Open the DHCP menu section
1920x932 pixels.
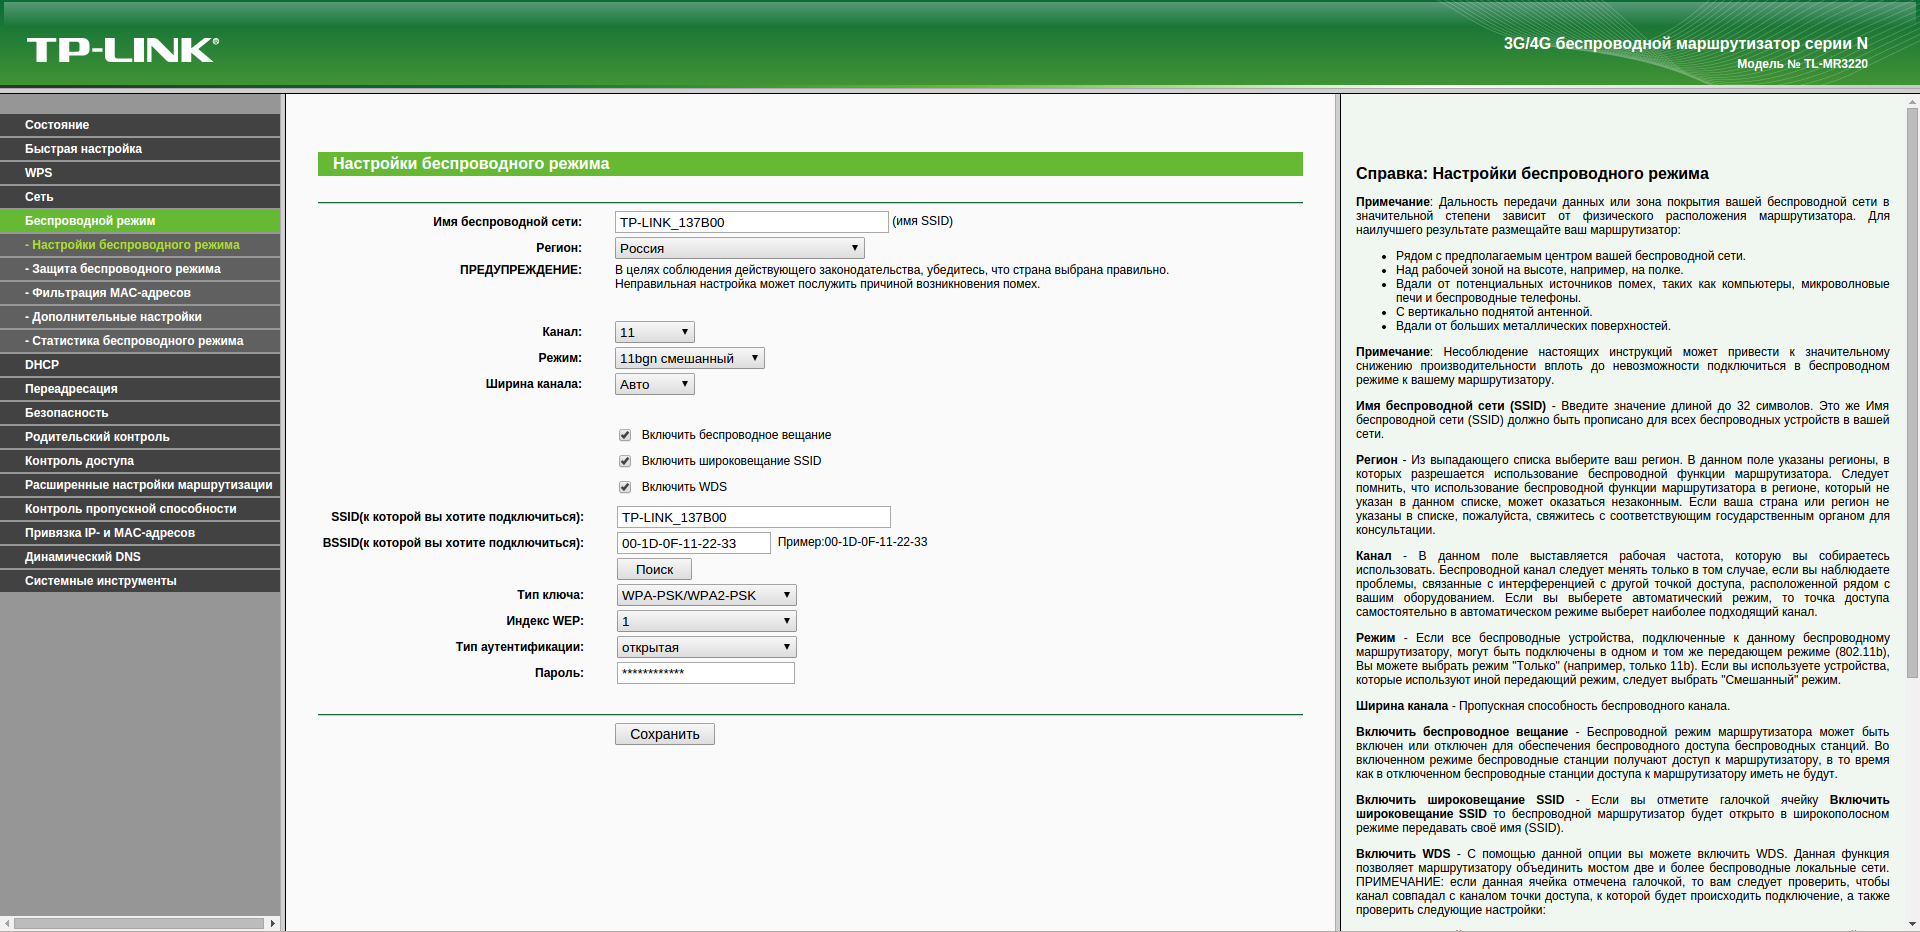tap(42, 365)
